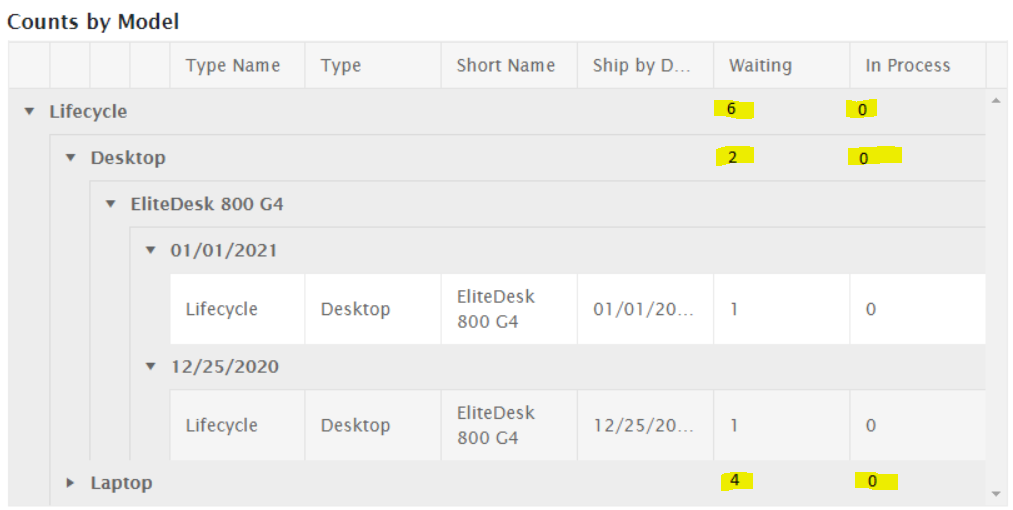Collapse the 12/25/2020 date group
The image size is (1013, 510).
point(151,366)
